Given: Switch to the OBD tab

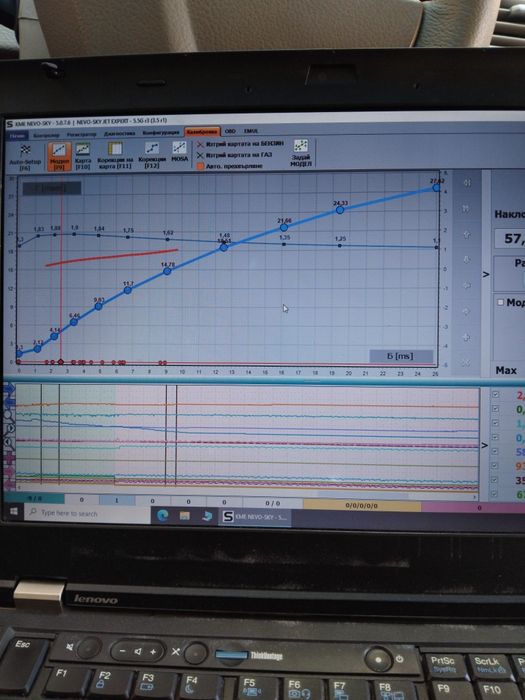Looking at the screenshot, I should coord(230,131).
